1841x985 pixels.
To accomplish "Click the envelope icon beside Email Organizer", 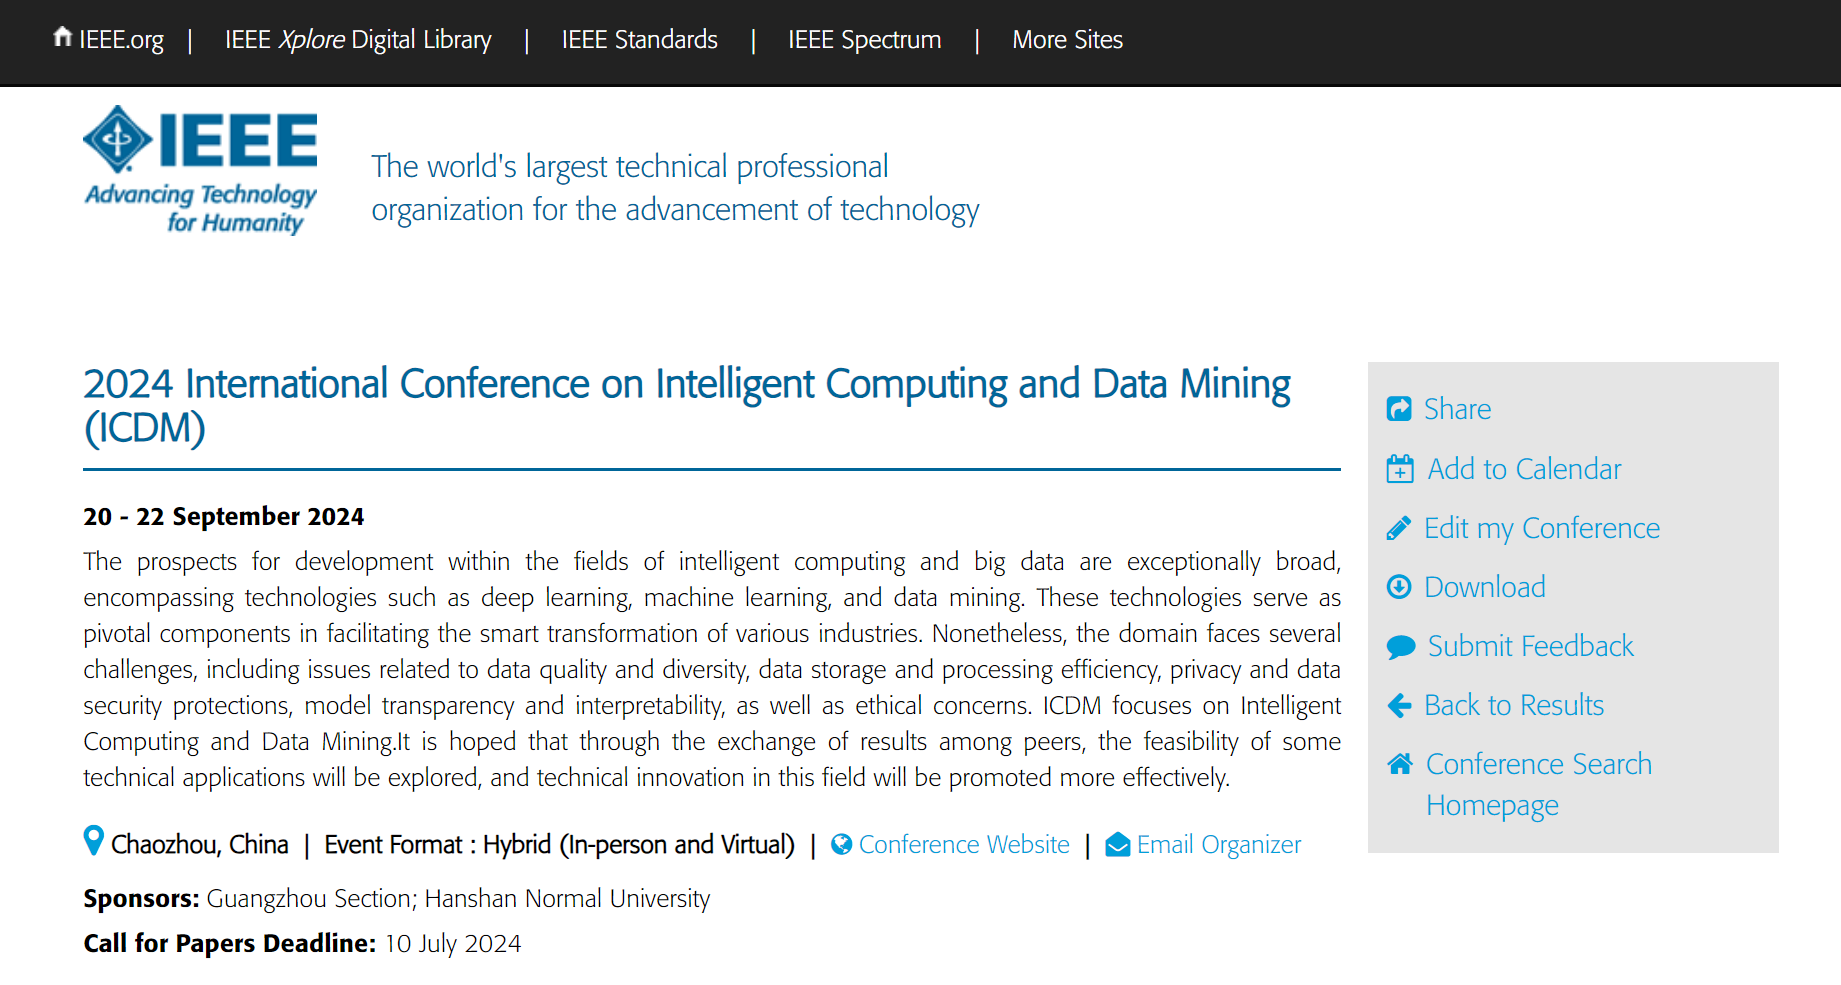I will [x=1118, y=845].
